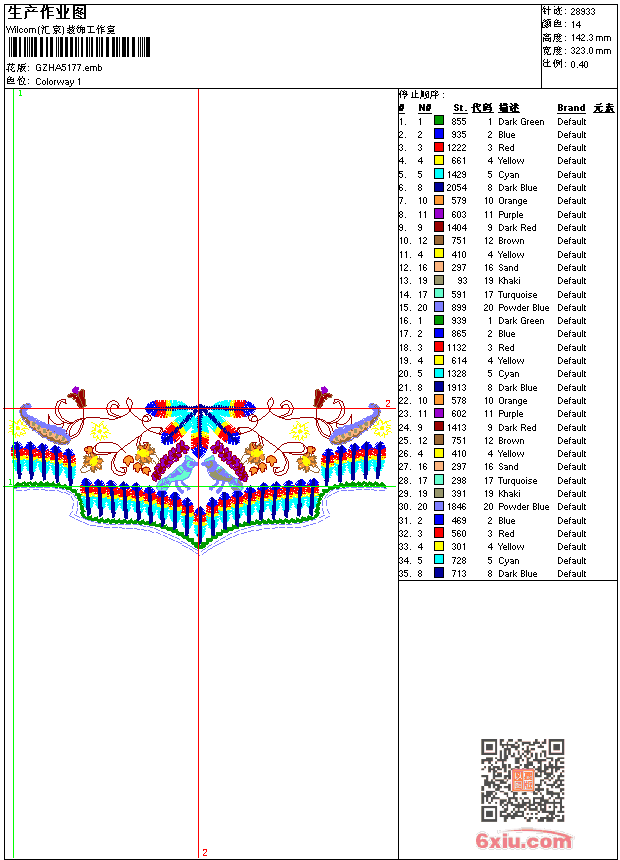The width and height of the screenshot is (620, 860).
Task: Select the Turquoise swatch in row 14
Action: click(439, 293)
